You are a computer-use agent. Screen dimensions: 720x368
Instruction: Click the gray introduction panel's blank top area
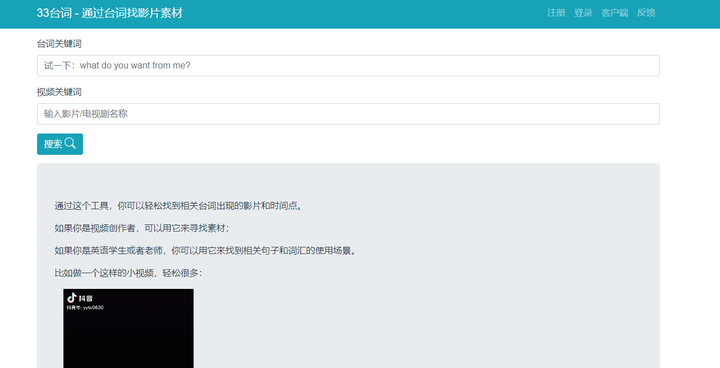(x=348, y=181)
